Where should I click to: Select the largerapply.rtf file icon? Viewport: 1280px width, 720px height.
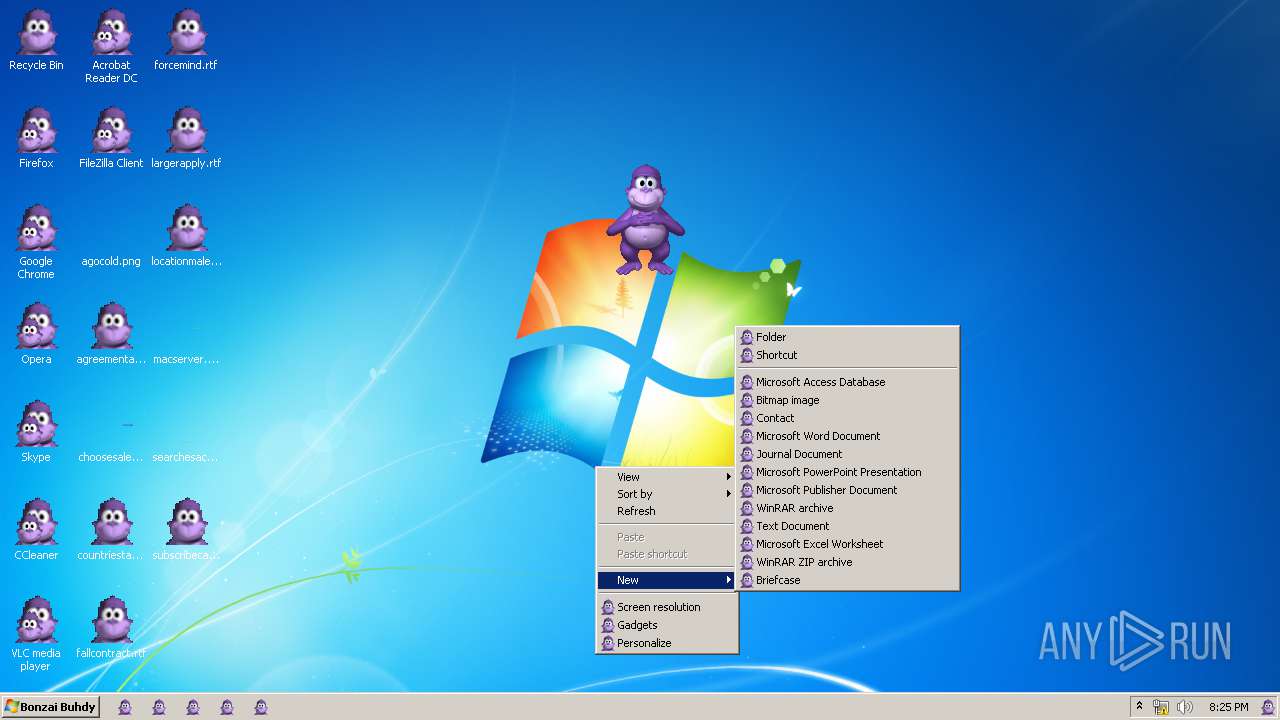186,138
